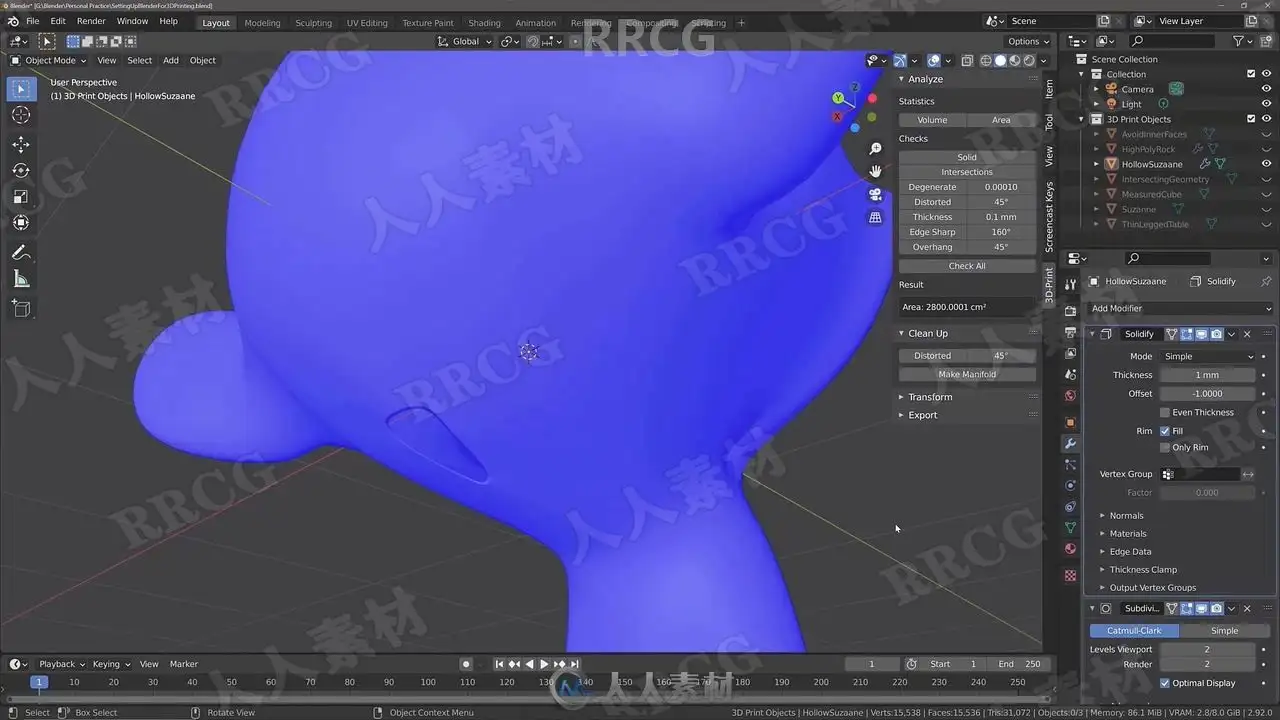This screenshot has height=720, width=1280.
Task: Click the Solidify Thickness slider field
Action: pyautogui.click(x=1207, y=375)
